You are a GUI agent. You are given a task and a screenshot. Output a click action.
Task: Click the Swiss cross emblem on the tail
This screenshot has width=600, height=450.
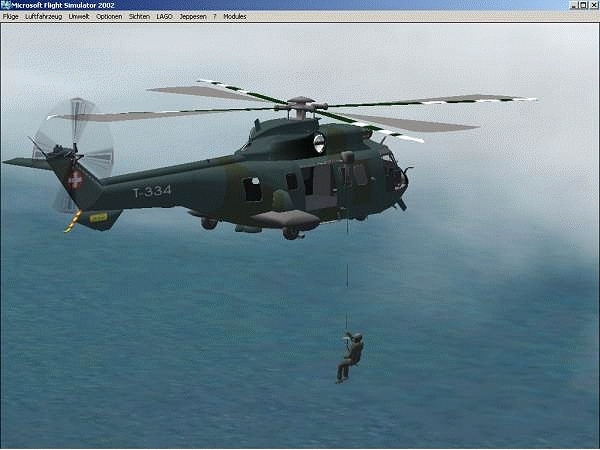tap(75, 180)
